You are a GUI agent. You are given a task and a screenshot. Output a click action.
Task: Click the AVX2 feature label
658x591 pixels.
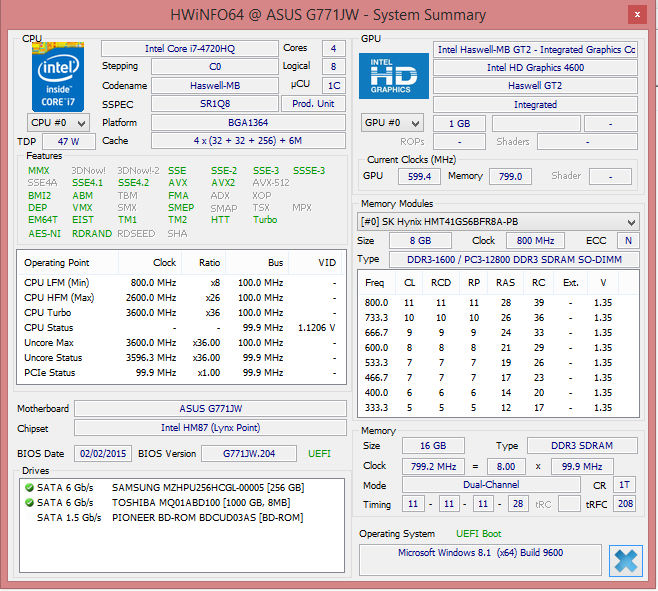tap(223, 183)
